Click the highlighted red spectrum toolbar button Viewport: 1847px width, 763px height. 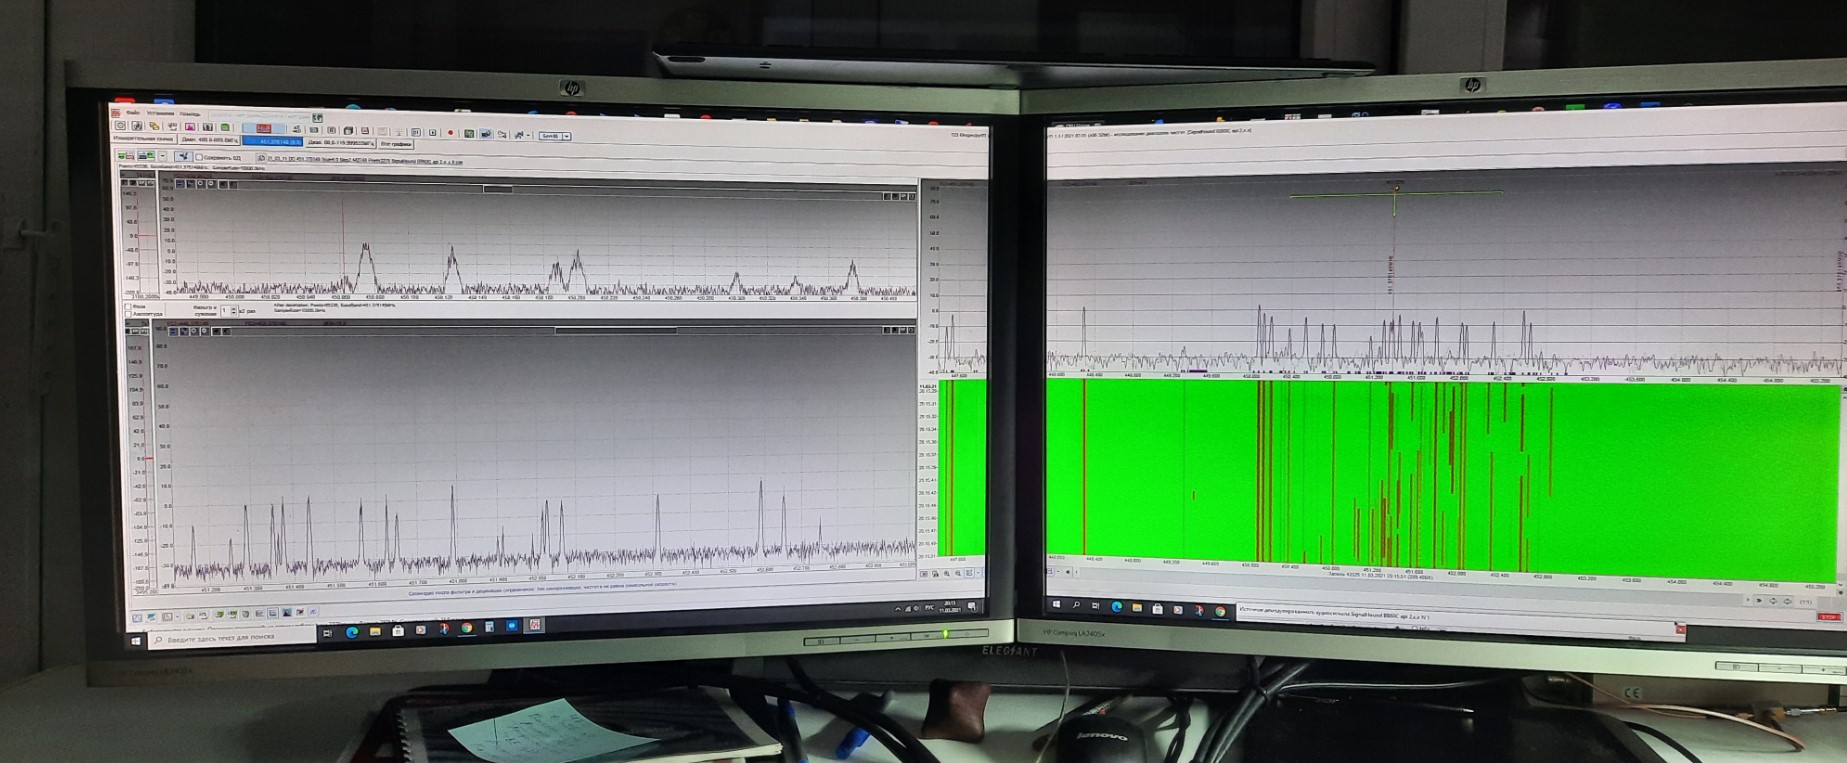point(264,128)
